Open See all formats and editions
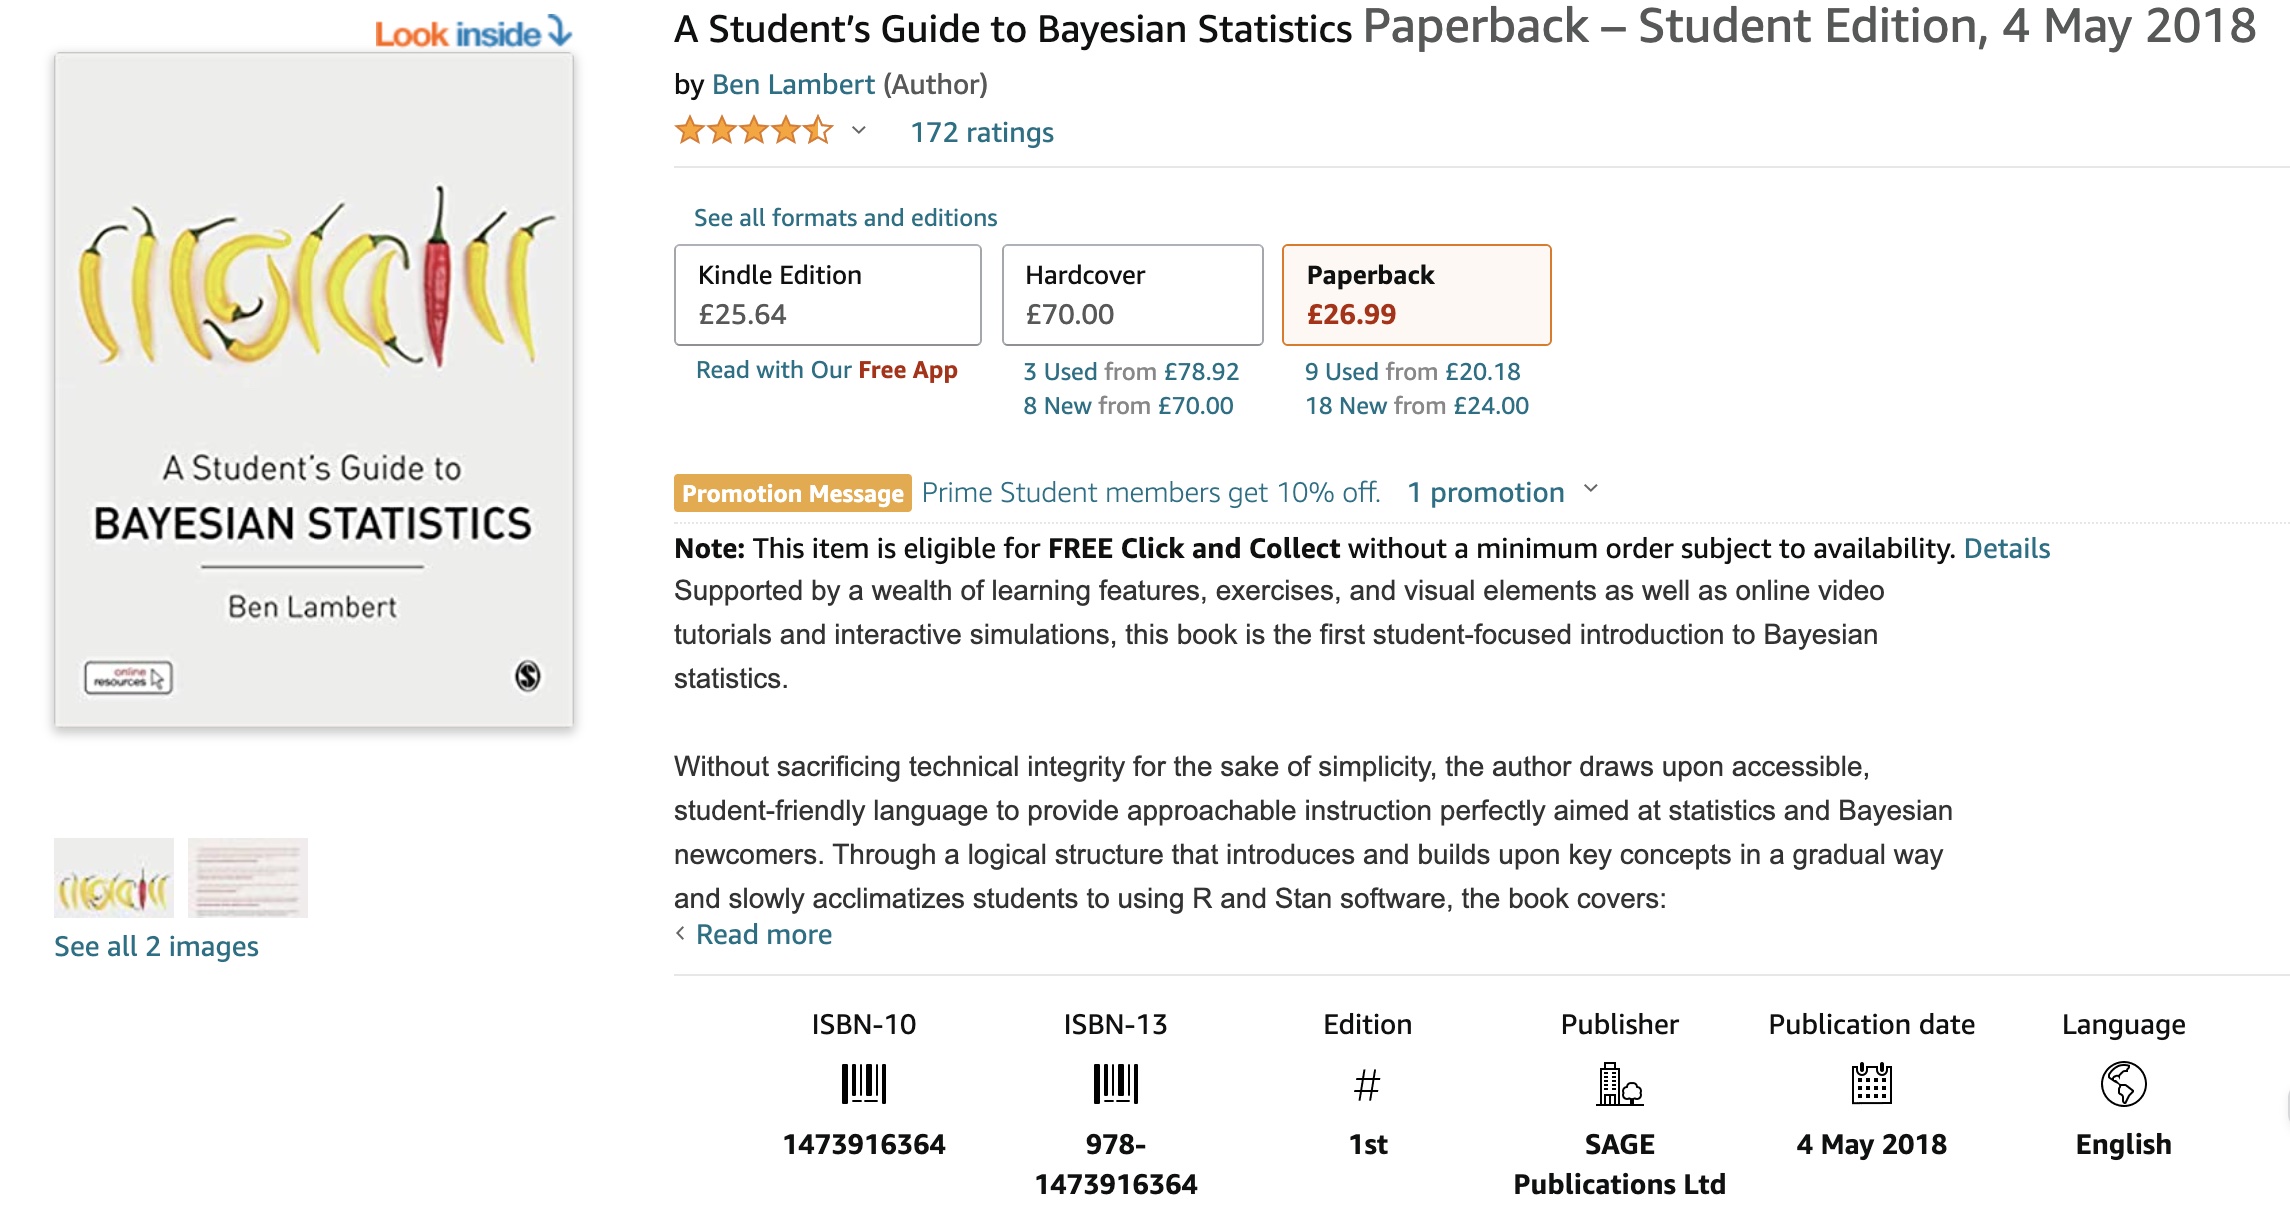Viewport: 2290px width, 1226px height. tap(845, 218)
